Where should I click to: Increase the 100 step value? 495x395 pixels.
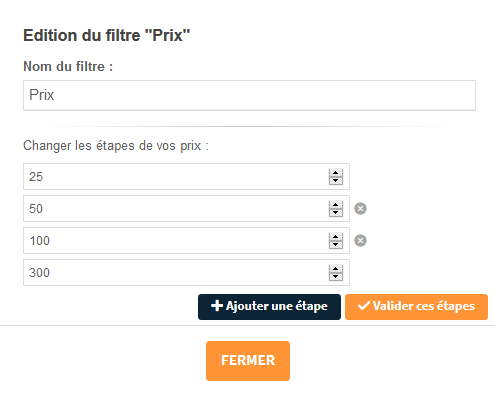click(336, 237)
